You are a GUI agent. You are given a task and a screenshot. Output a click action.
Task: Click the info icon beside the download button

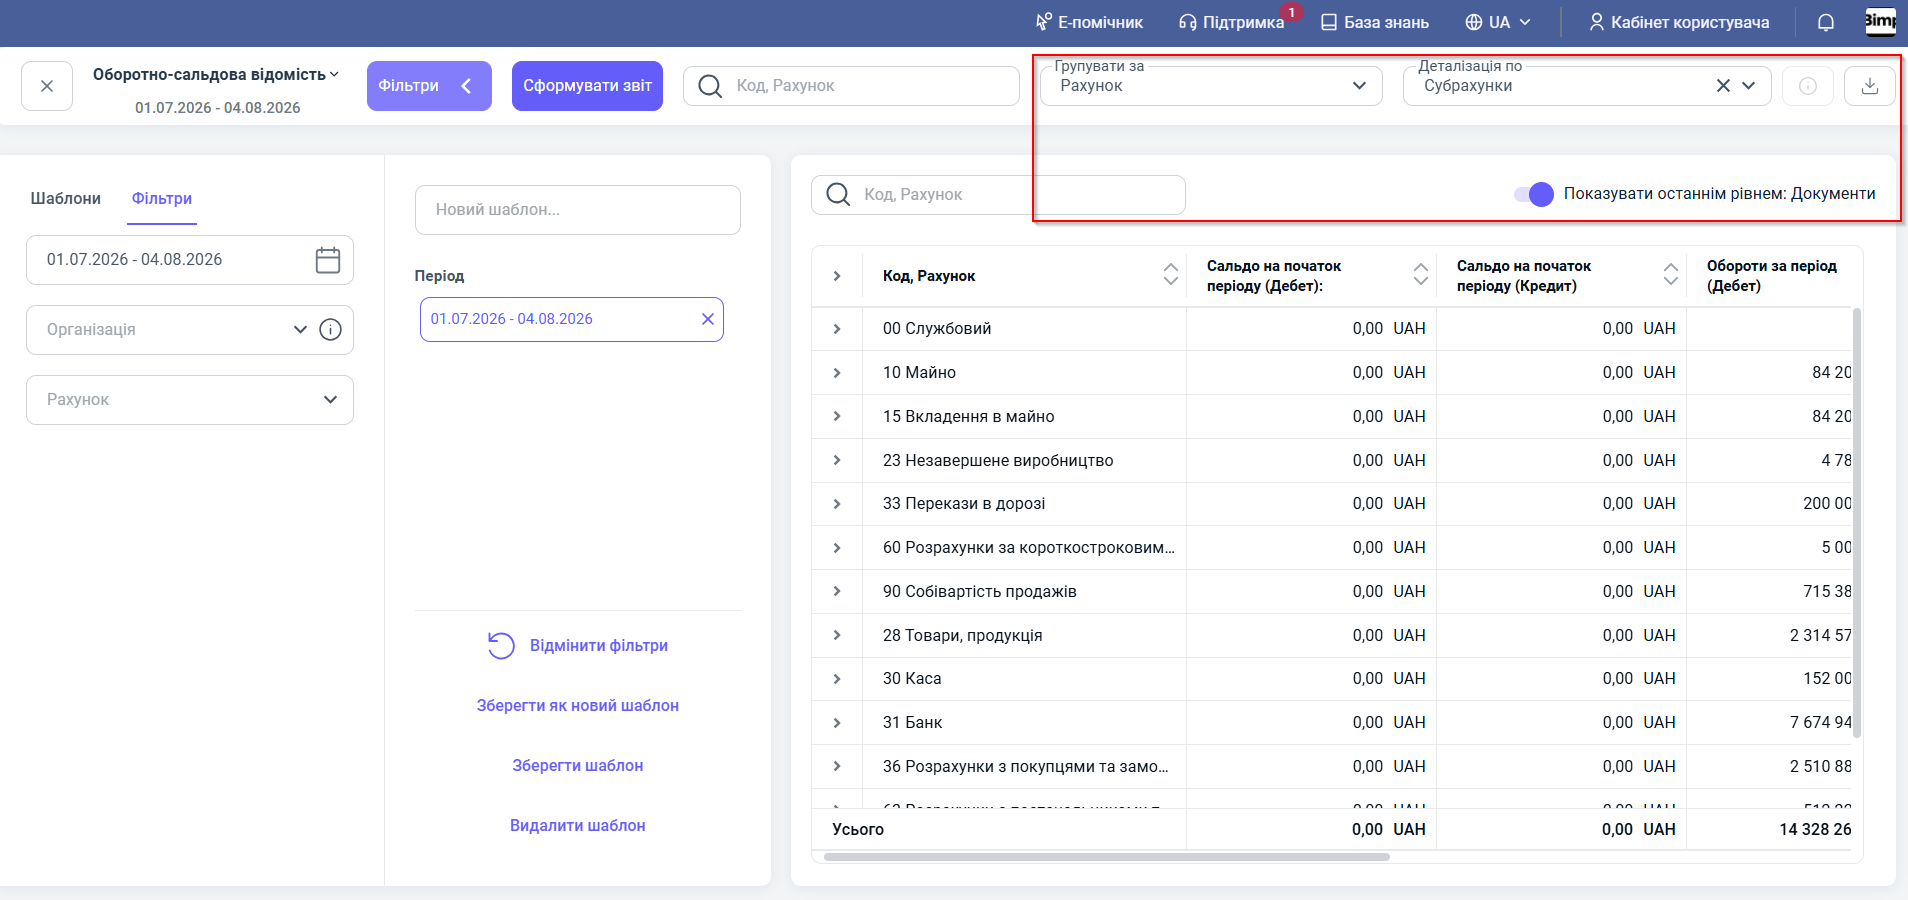(1808, 86)
